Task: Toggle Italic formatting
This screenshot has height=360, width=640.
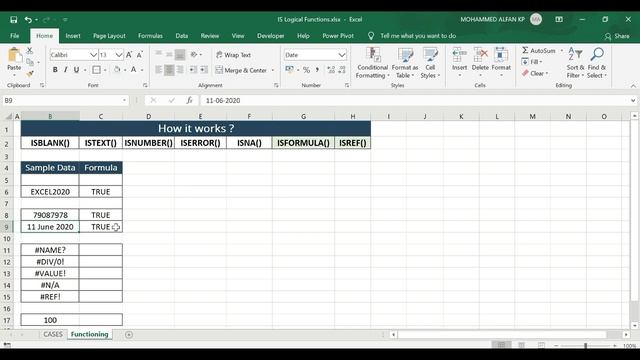Action: point(65,70)
